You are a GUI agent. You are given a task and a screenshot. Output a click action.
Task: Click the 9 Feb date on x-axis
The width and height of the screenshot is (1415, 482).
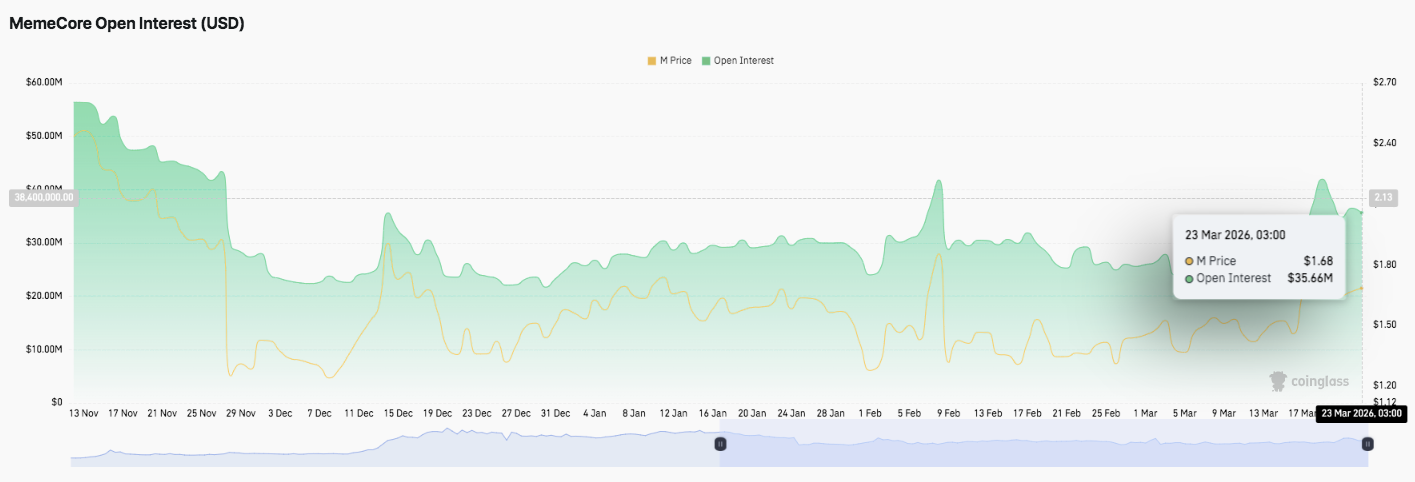(x=948, y=413)
